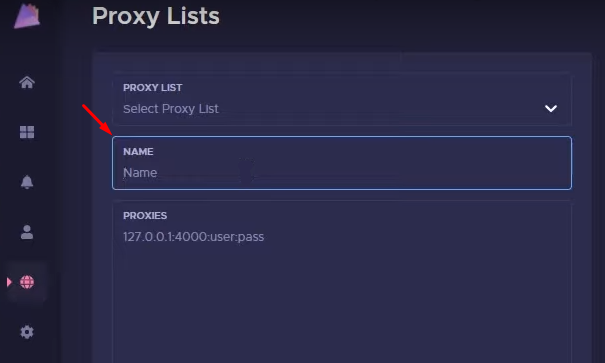This screenshot has width=605, height=363.
Task: Open the Select Proxy List dropdown
Action: coord(342,100)
